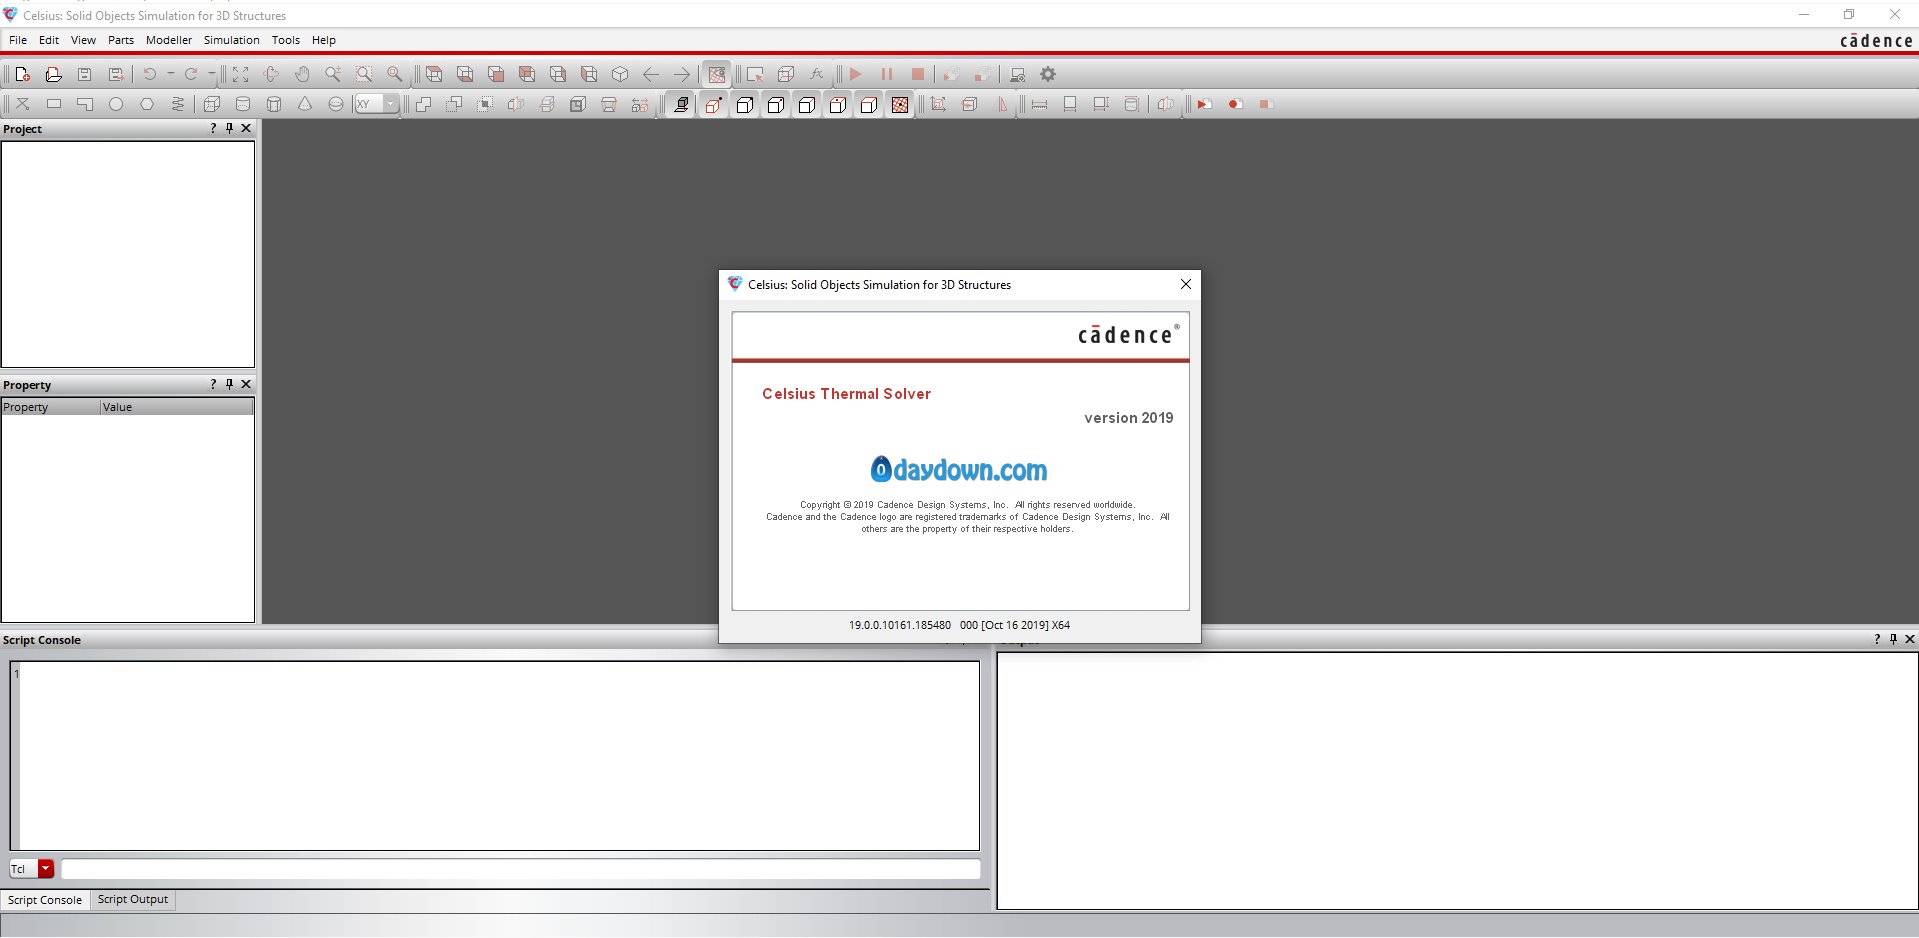Switch to the Script Output tab

click(133, 899)
